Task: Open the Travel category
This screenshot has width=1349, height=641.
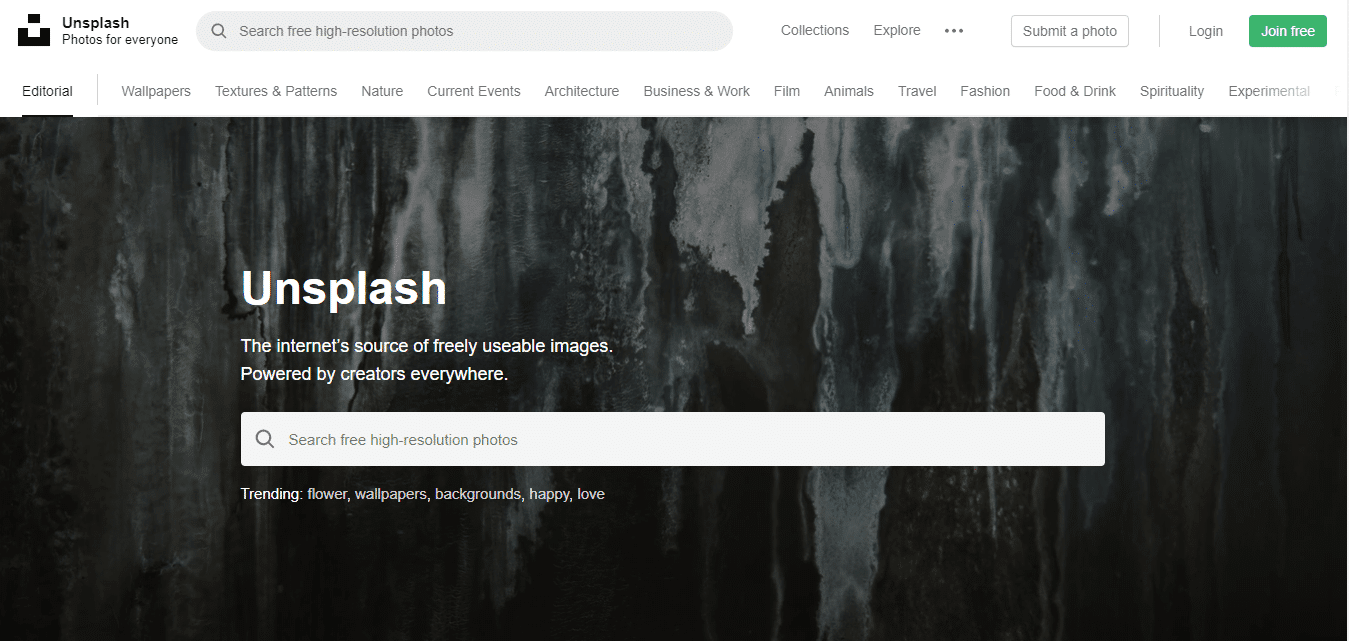Action: (x=917, y=91)
